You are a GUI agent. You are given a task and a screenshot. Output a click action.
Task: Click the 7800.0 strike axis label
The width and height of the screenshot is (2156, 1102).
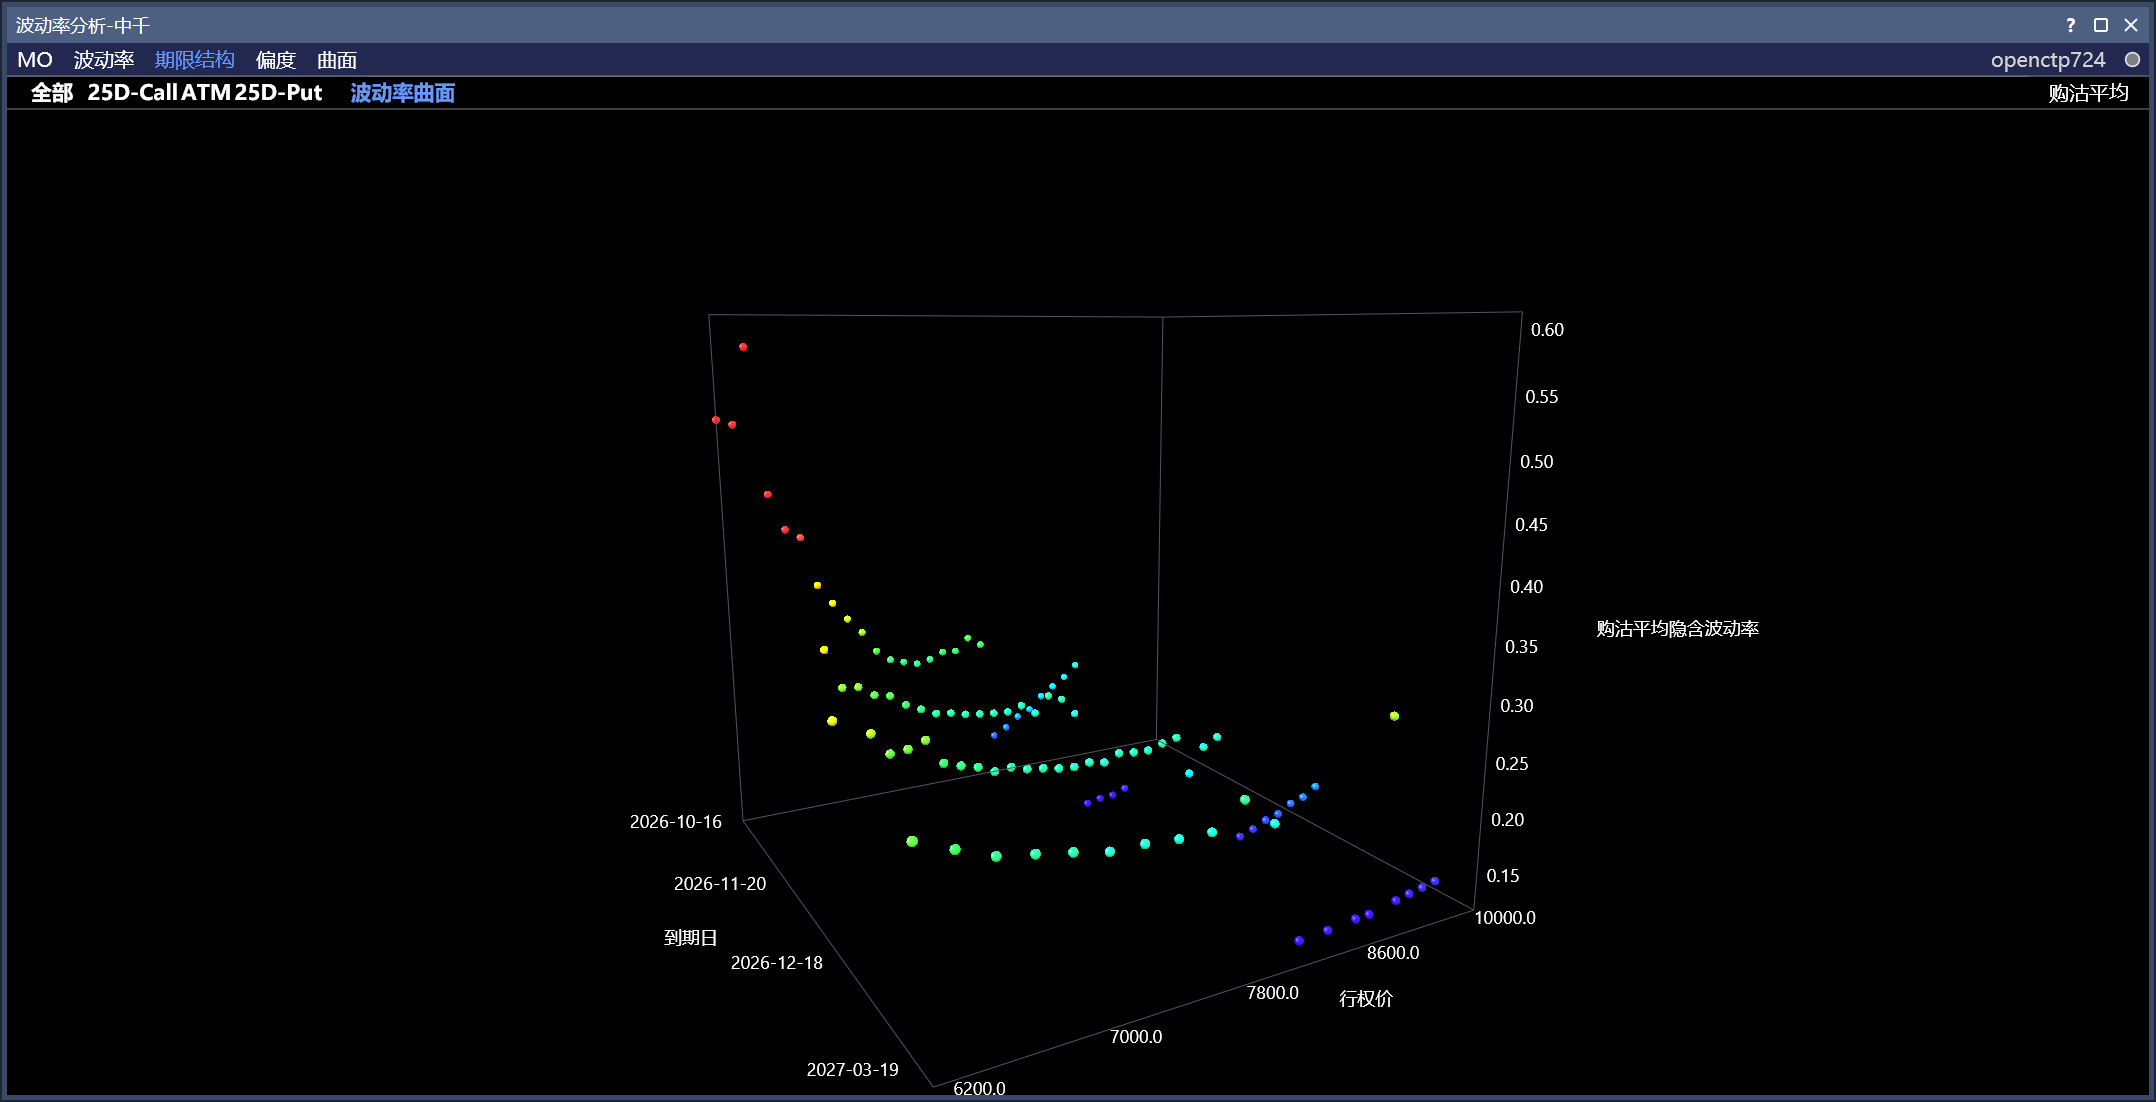pyautogui.click(x=1272, y=993)
